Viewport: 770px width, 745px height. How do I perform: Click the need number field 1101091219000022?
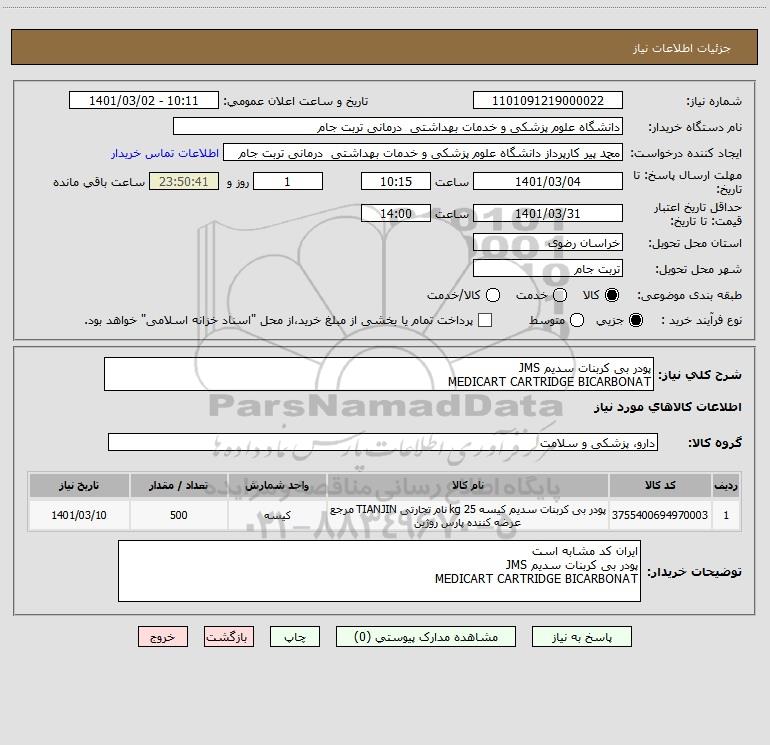click(x=548, y=101)
